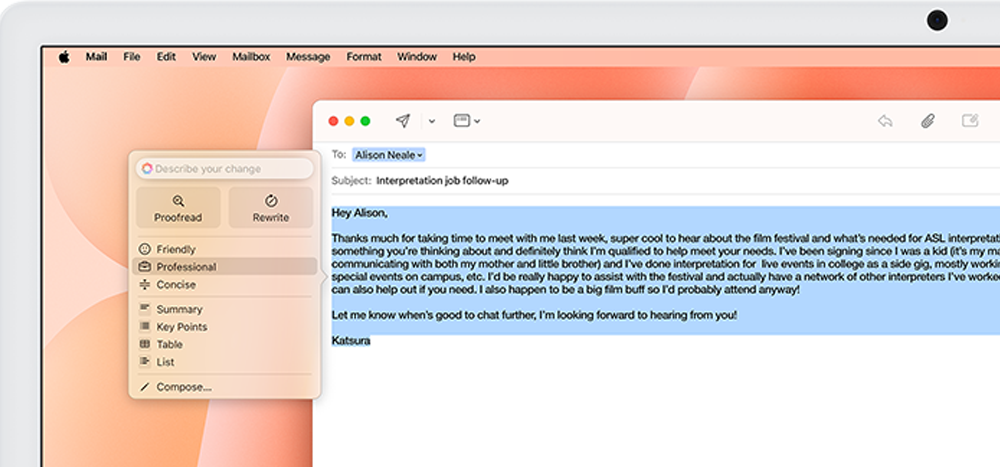Attach a file with paperclip icon
The height and width of the screenshot is (467, 1000).
[927, 121]
